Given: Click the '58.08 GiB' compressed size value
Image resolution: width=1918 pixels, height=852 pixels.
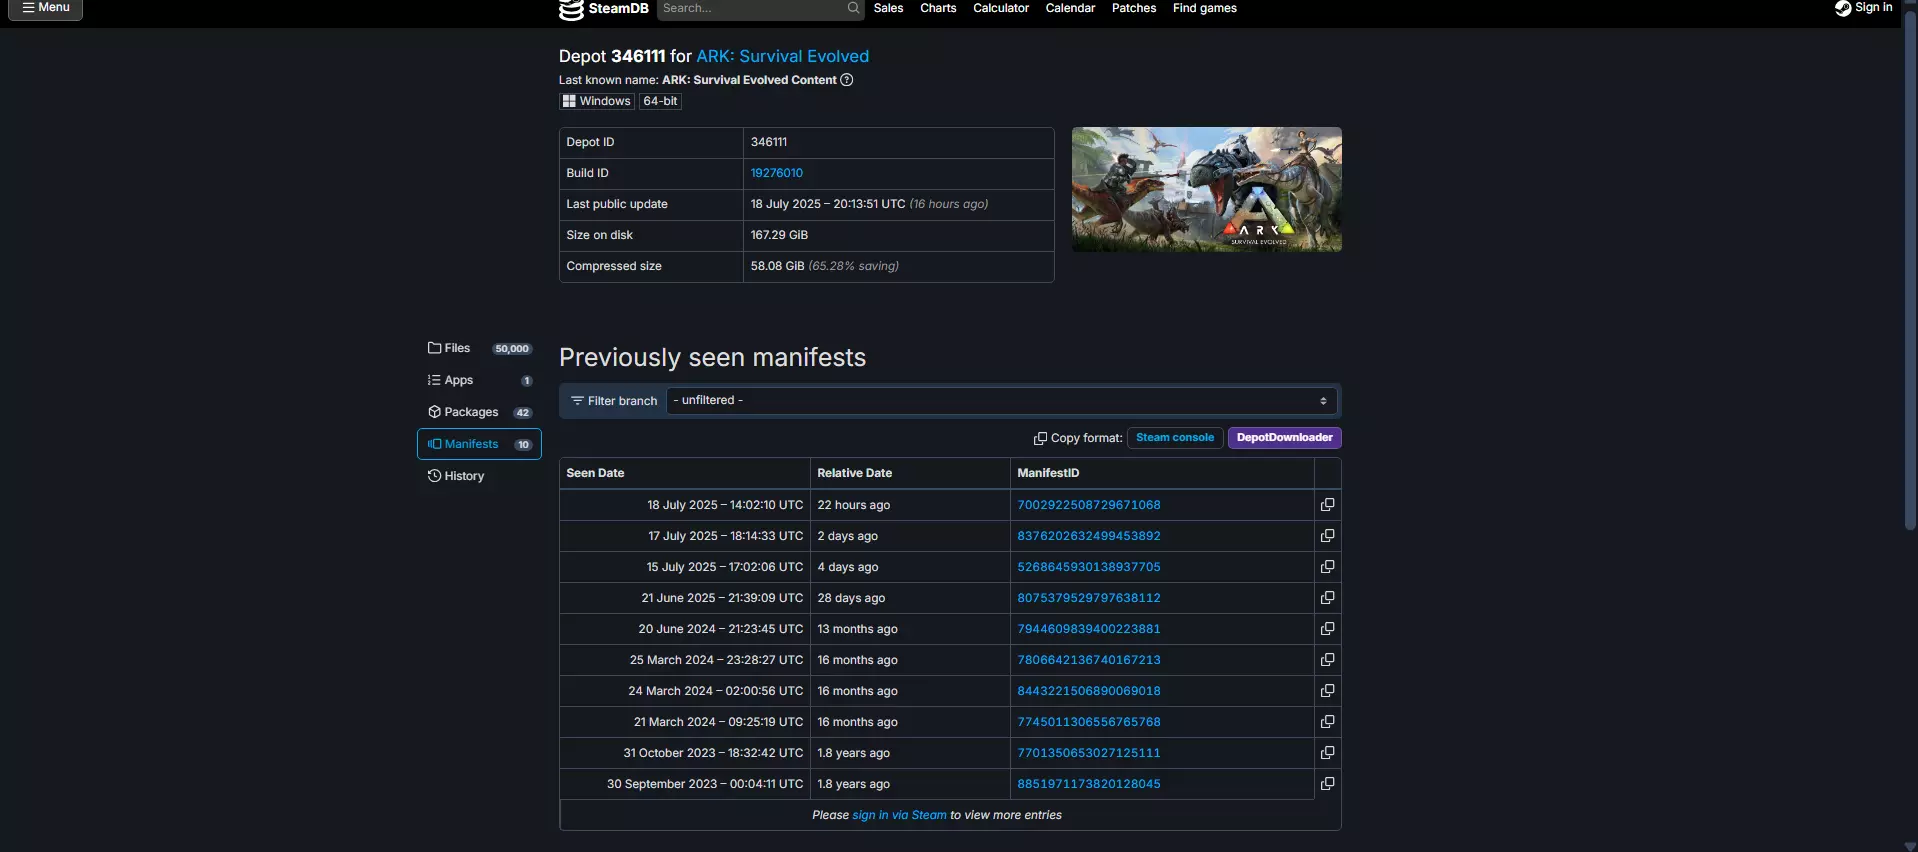Looking at the screenshot, I should [777, 266].
